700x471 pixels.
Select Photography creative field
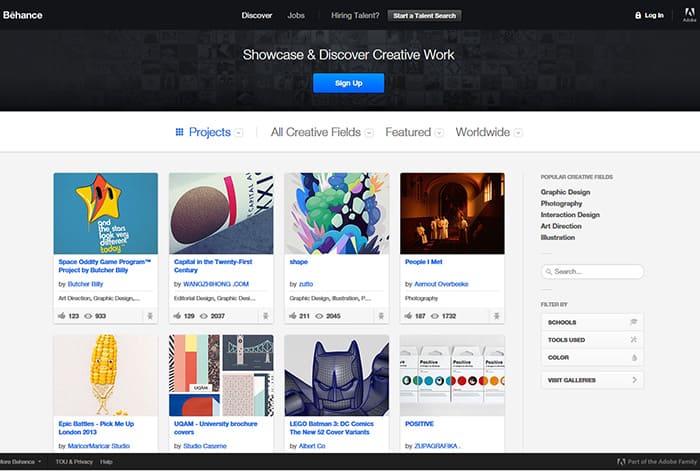point(561,204)
